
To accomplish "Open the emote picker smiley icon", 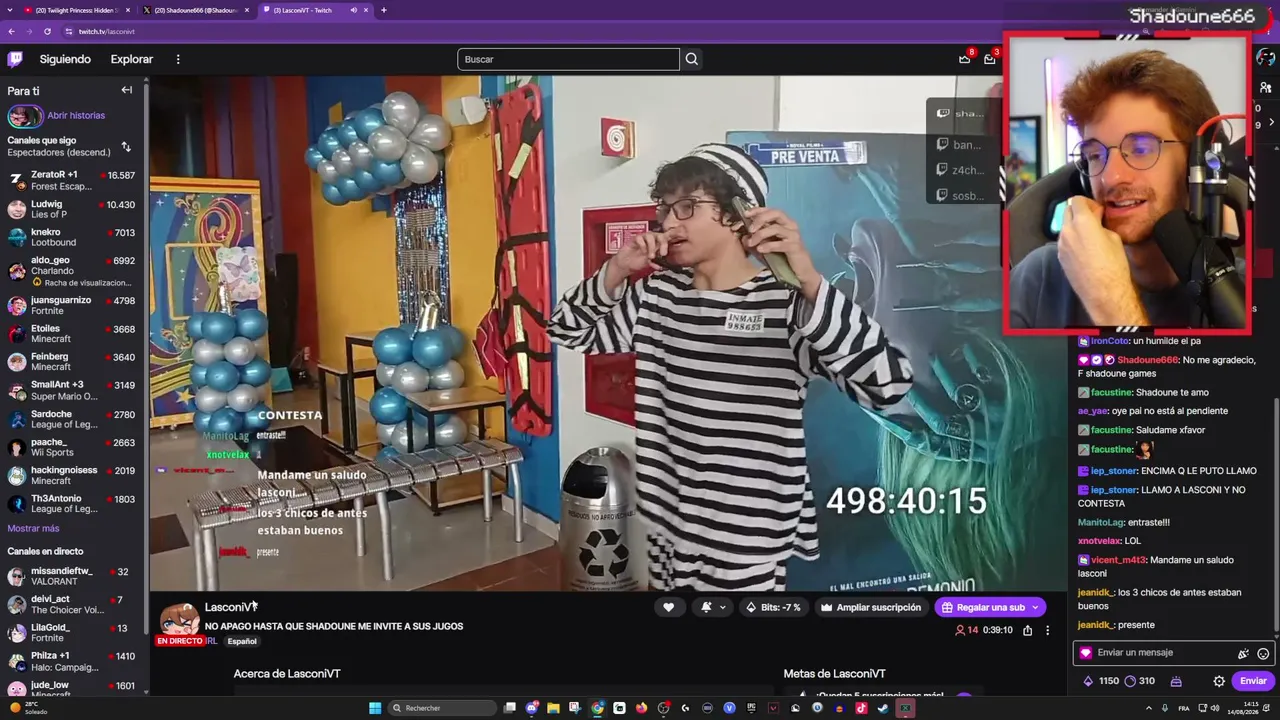I will click(1263, 653).
